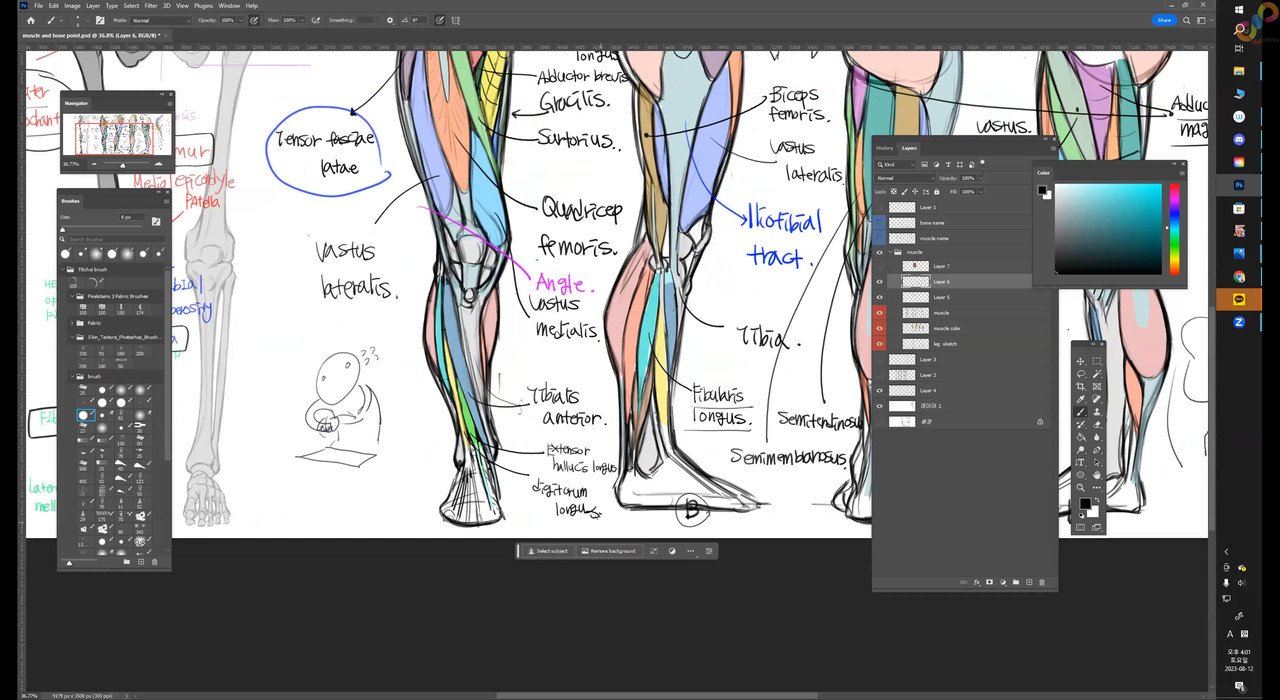Select the Frame tool
1280x700 pixels.
1097,386
